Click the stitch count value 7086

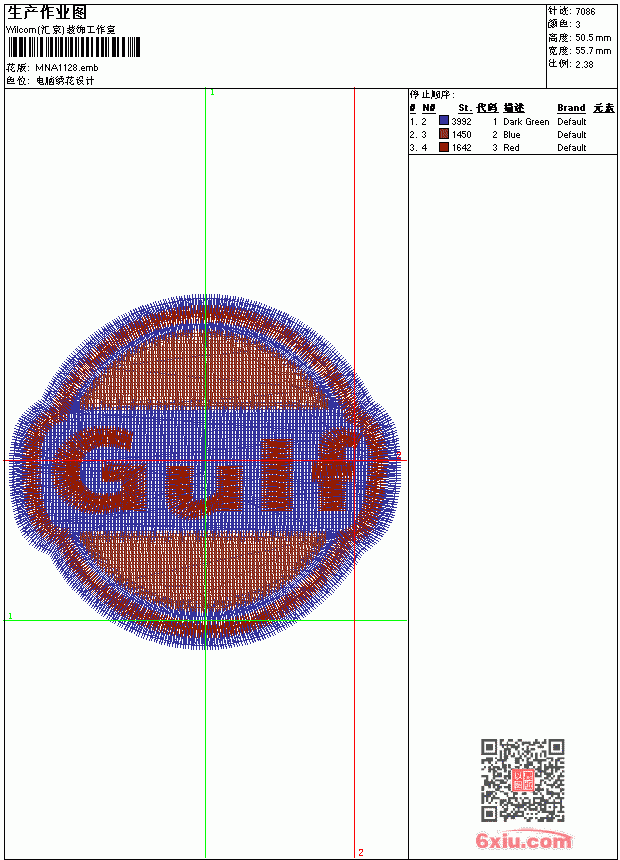click(x=585, y=12)
